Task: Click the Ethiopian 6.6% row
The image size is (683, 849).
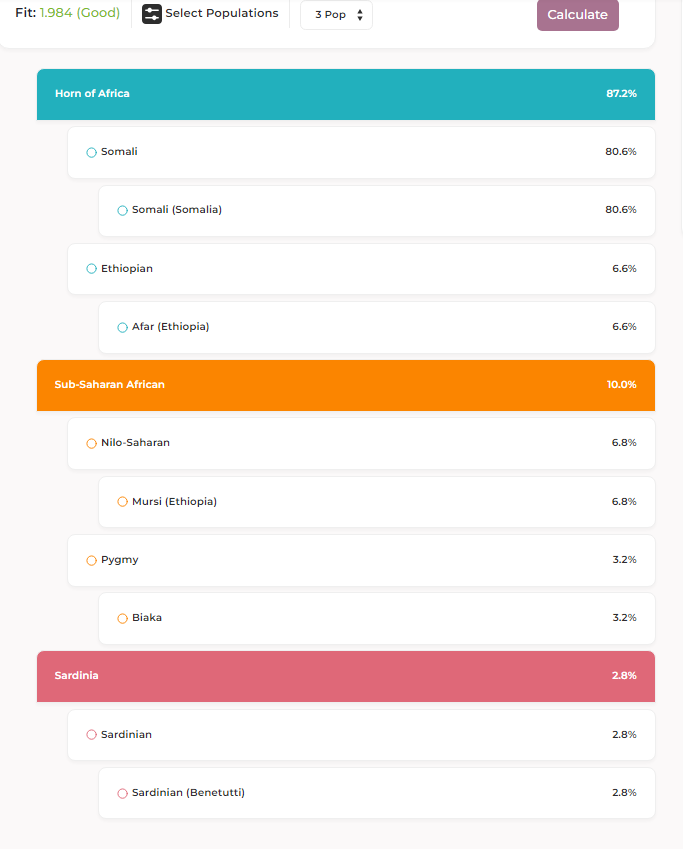Action: 361,269
